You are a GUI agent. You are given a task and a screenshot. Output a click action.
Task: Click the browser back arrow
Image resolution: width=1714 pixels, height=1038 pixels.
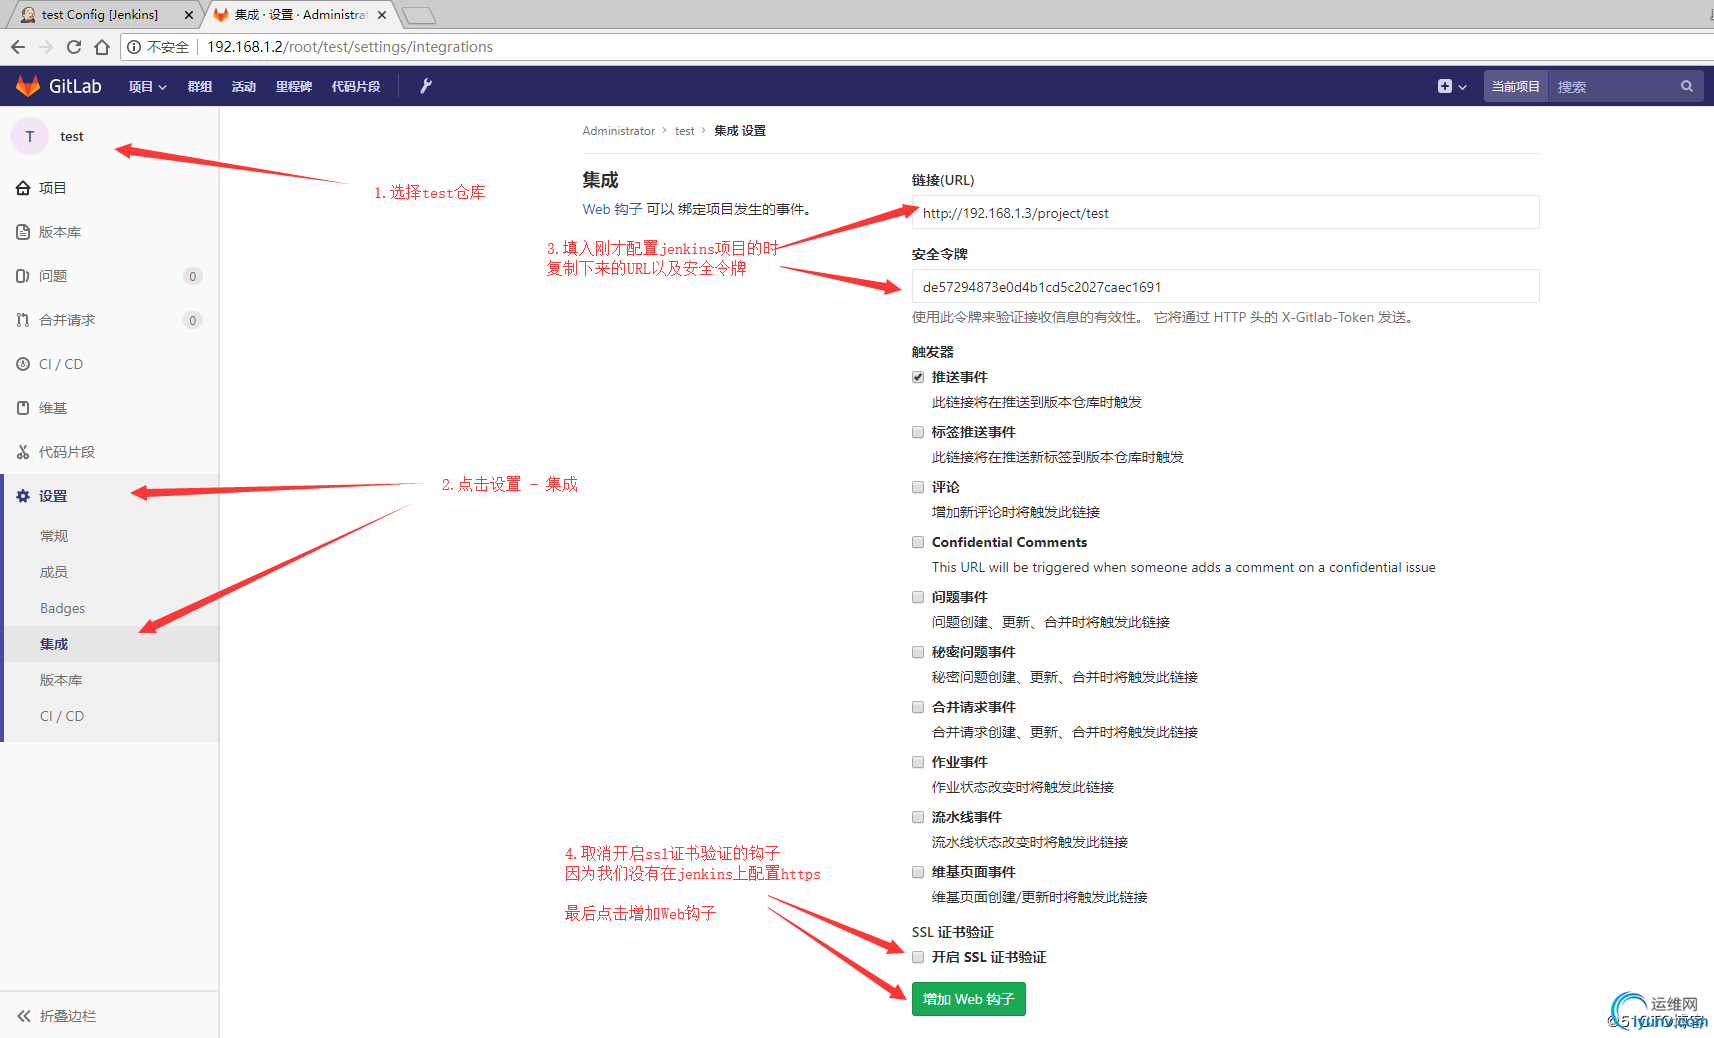point(18,47)
